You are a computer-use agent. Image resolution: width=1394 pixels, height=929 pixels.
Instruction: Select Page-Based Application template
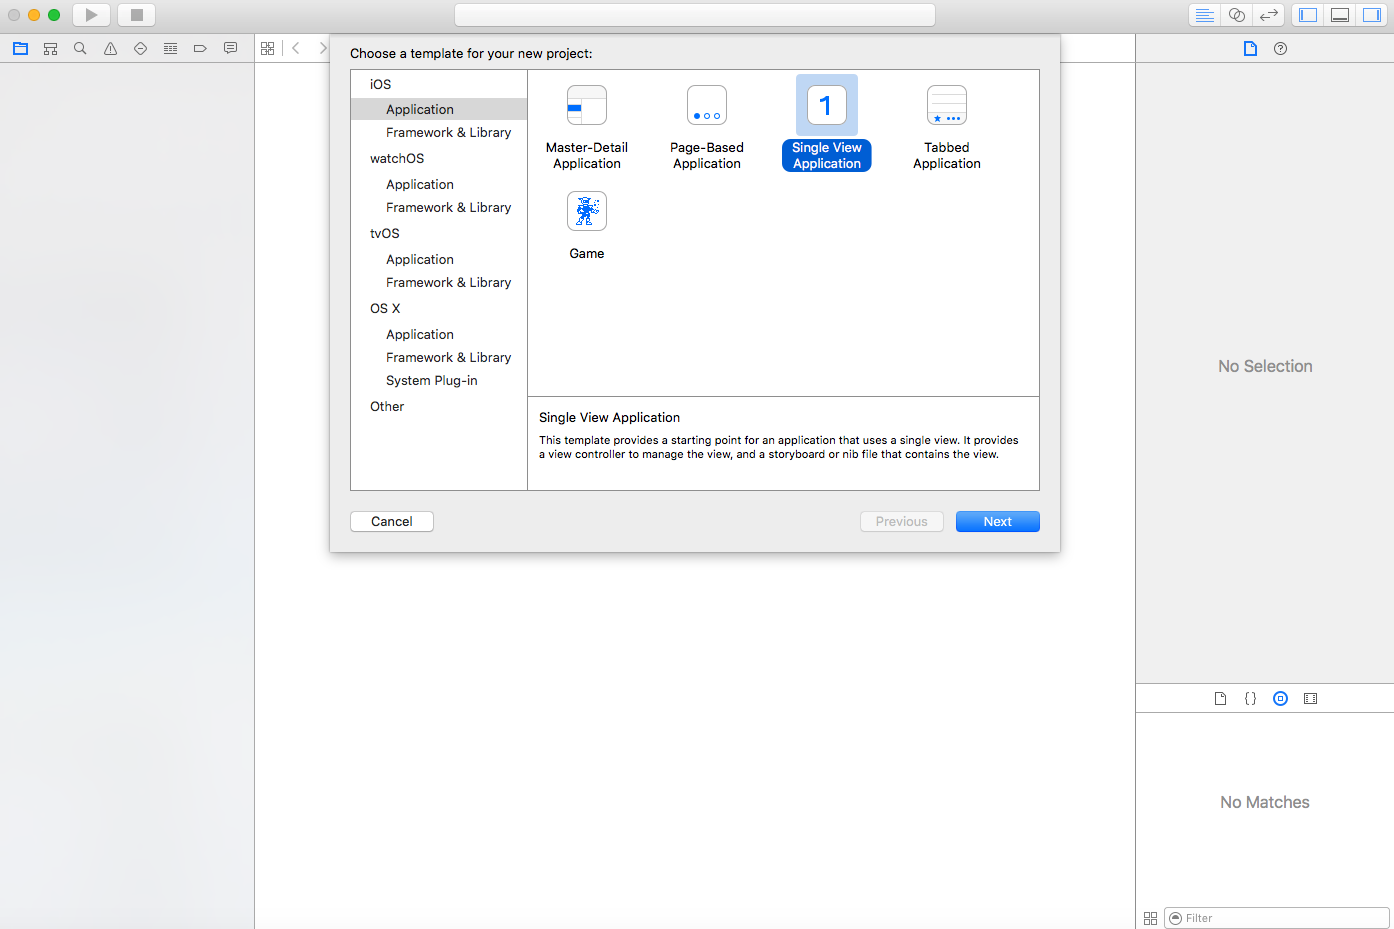[707, 128]
